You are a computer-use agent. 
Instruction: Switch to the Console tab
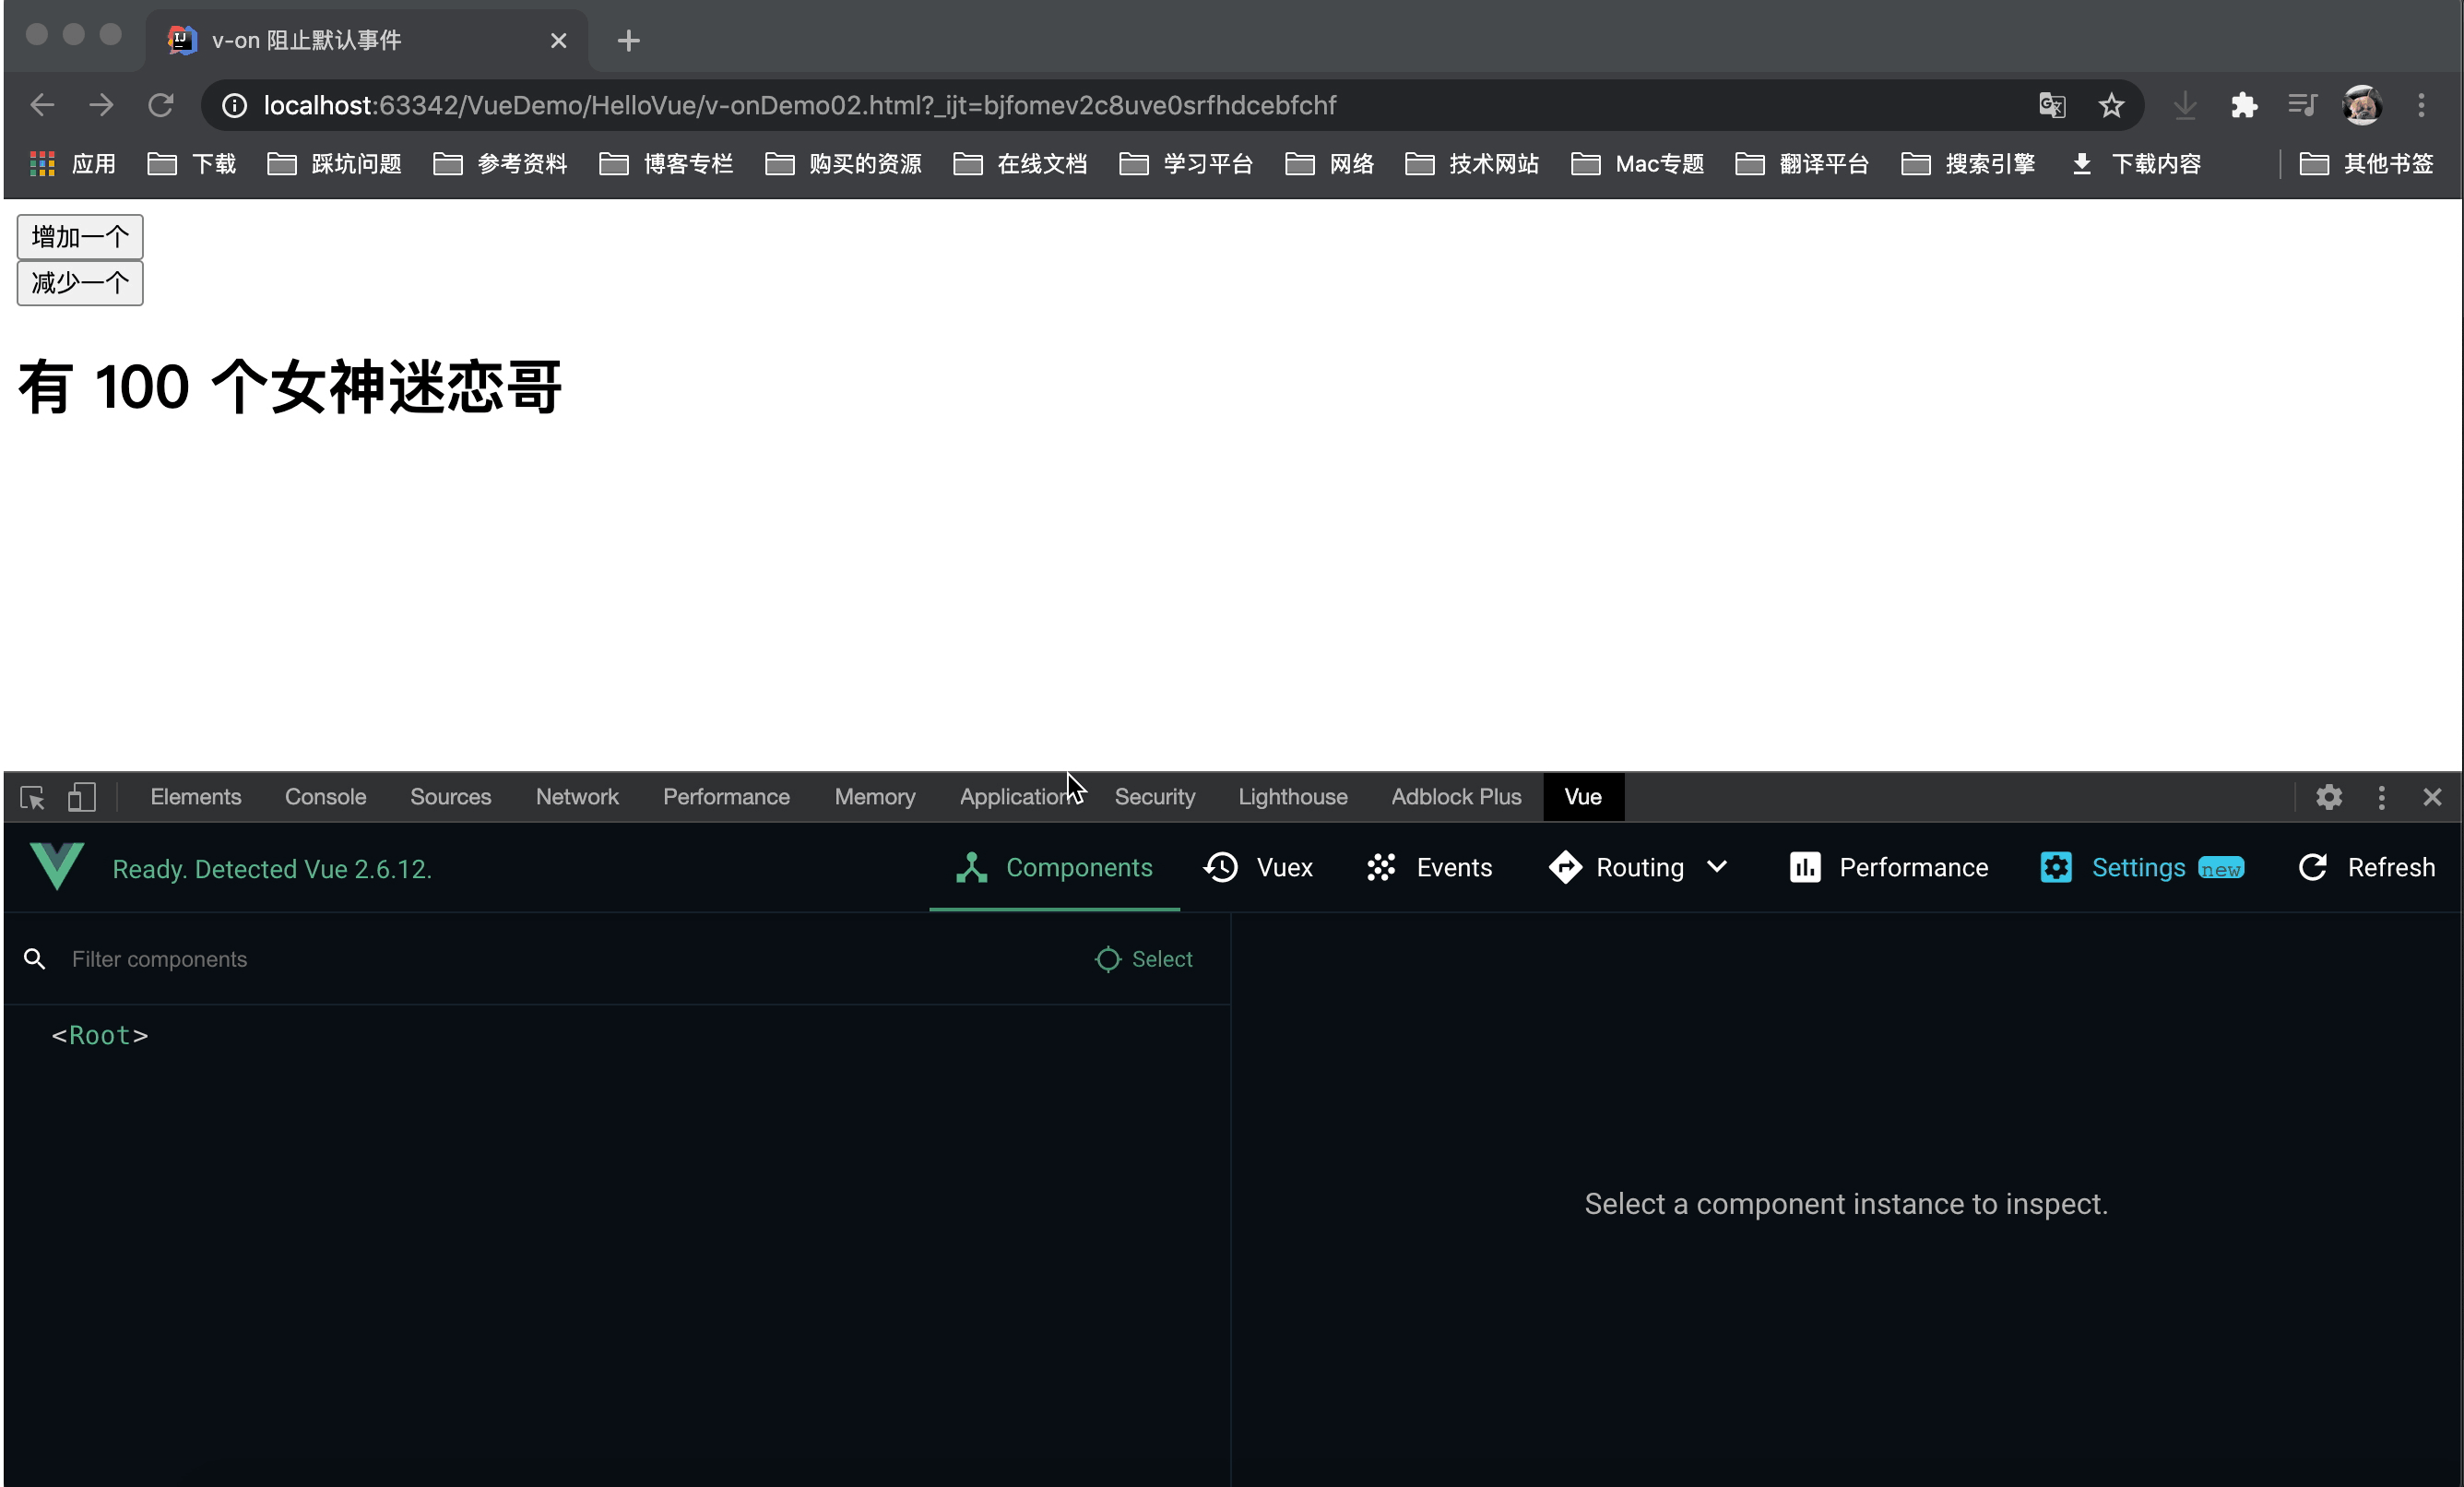click(325, 797)
